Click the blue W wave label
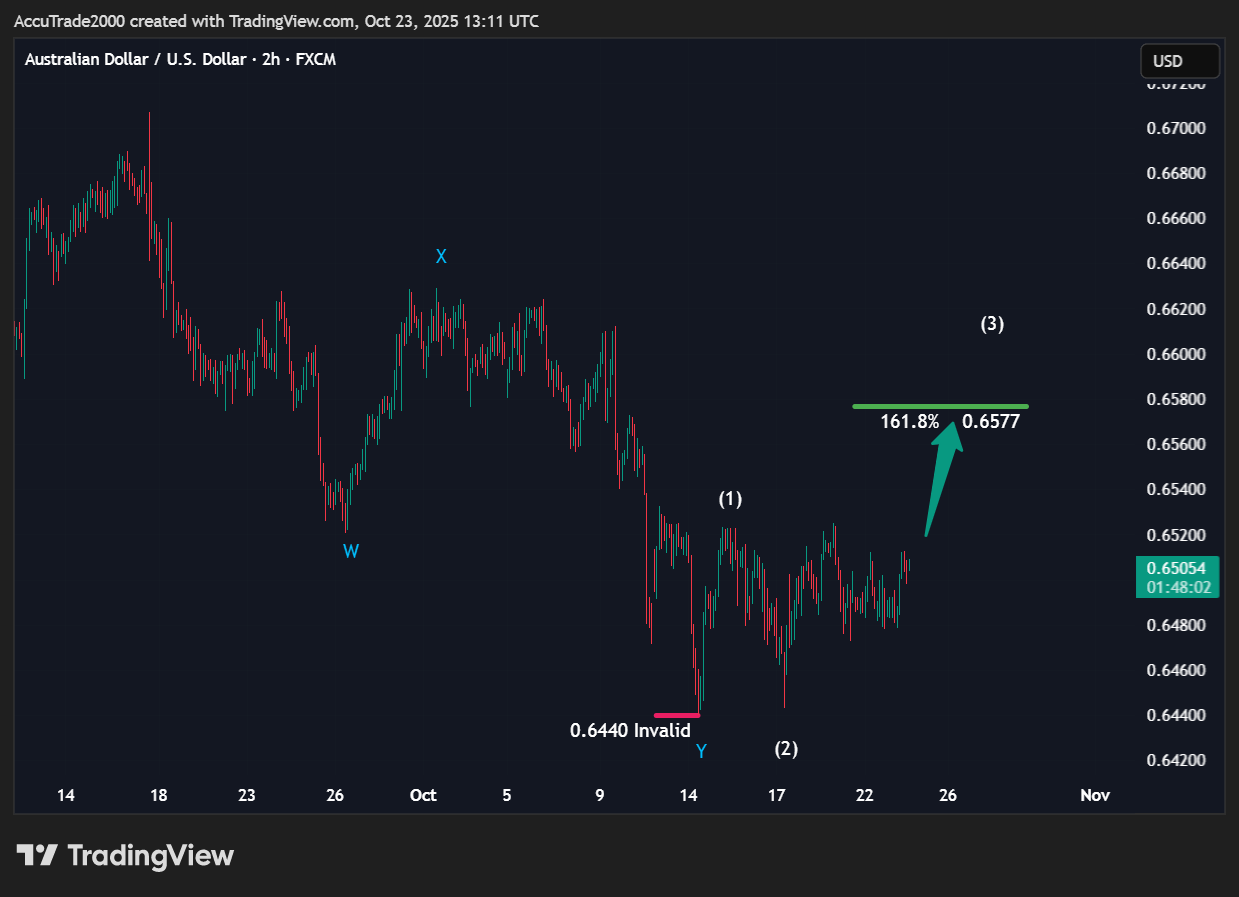 351,551
